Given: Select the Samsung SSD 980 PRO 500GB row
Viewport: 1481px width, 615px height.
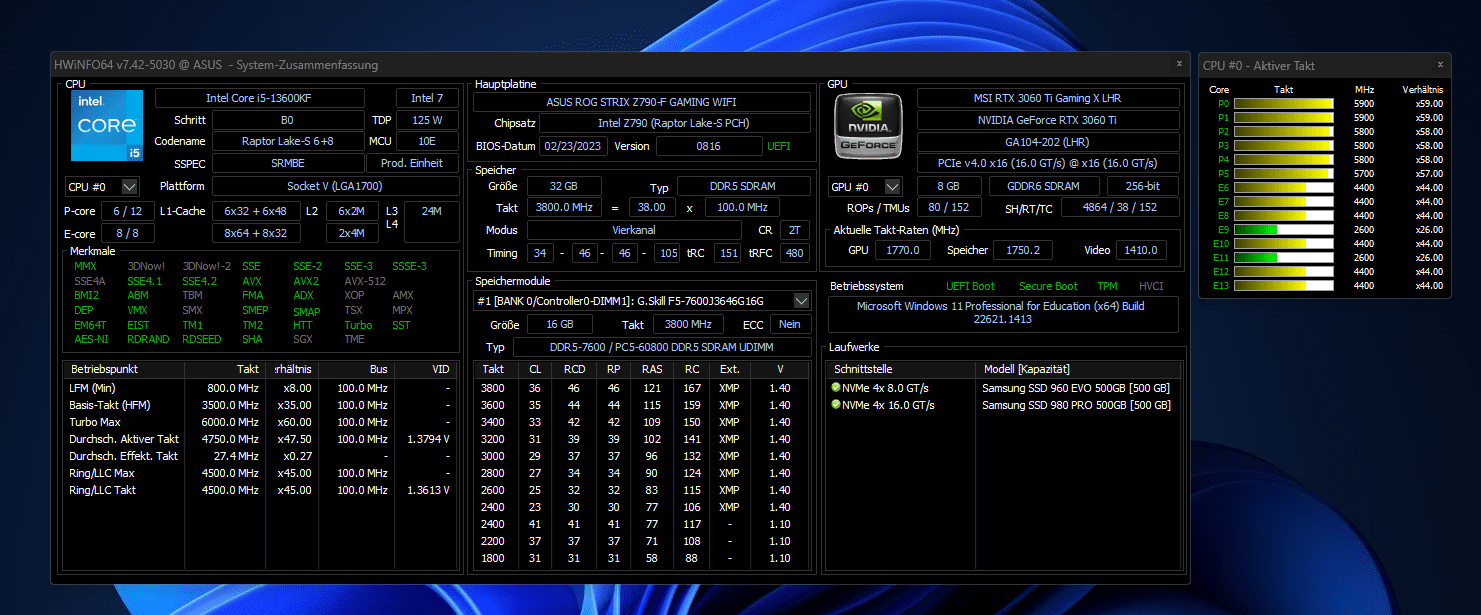Looking at the screenshot, I should 1005,405.
